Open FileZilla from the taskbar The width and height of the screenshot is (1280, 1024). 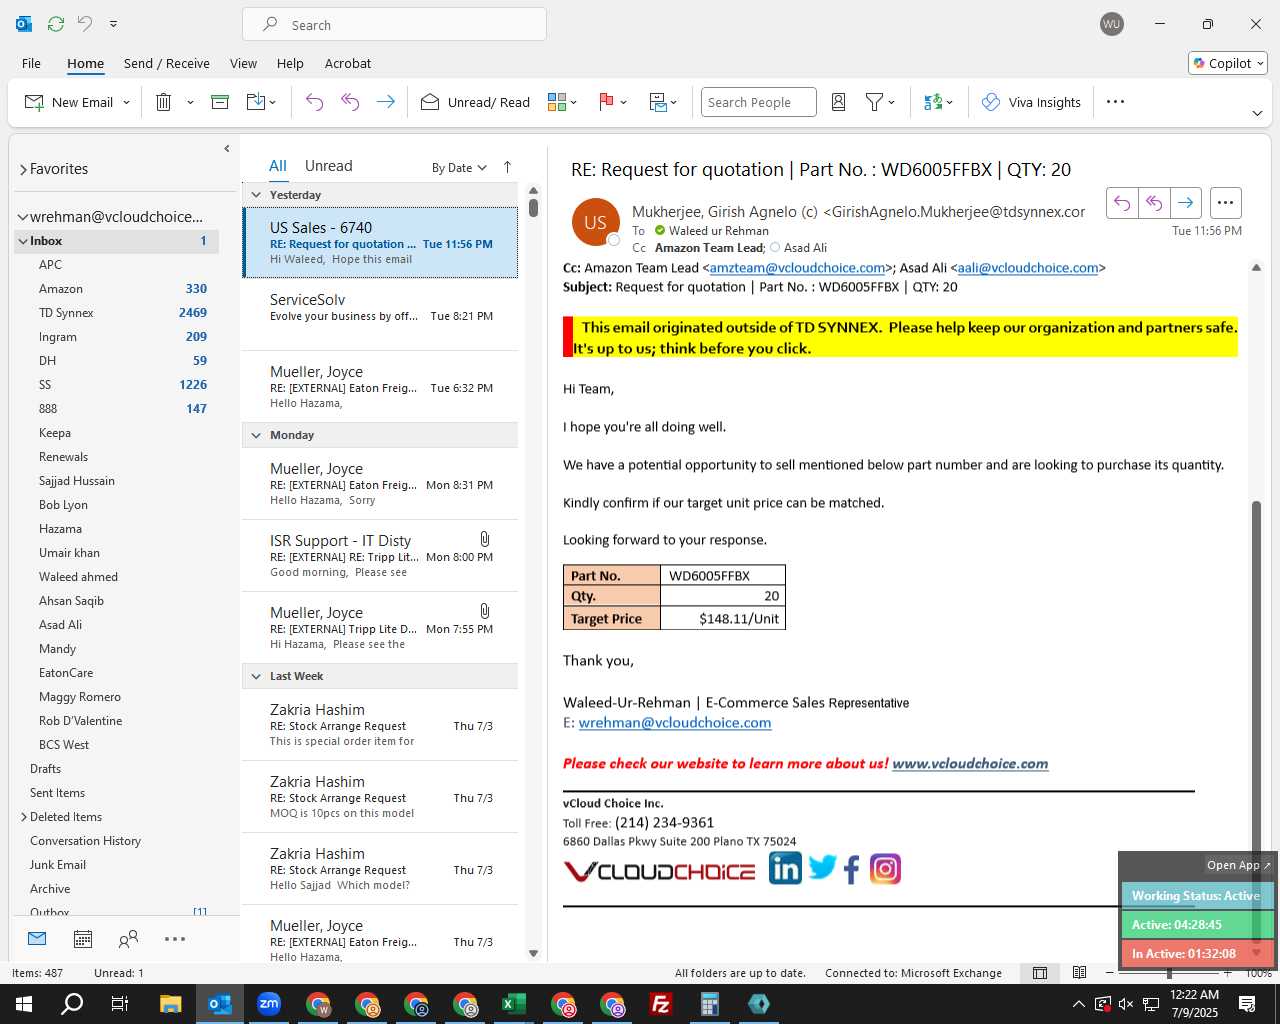point(661,1004)
